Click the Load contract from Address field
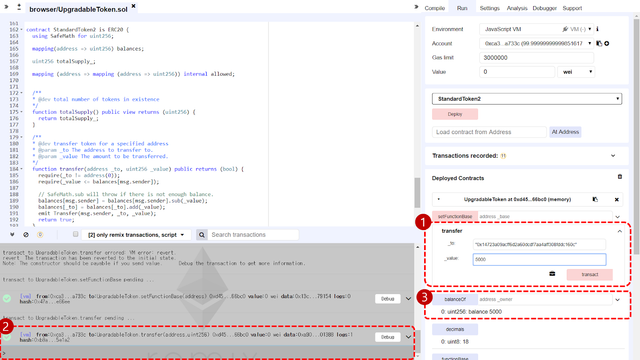The image size is (640, 360). [489, 132]
